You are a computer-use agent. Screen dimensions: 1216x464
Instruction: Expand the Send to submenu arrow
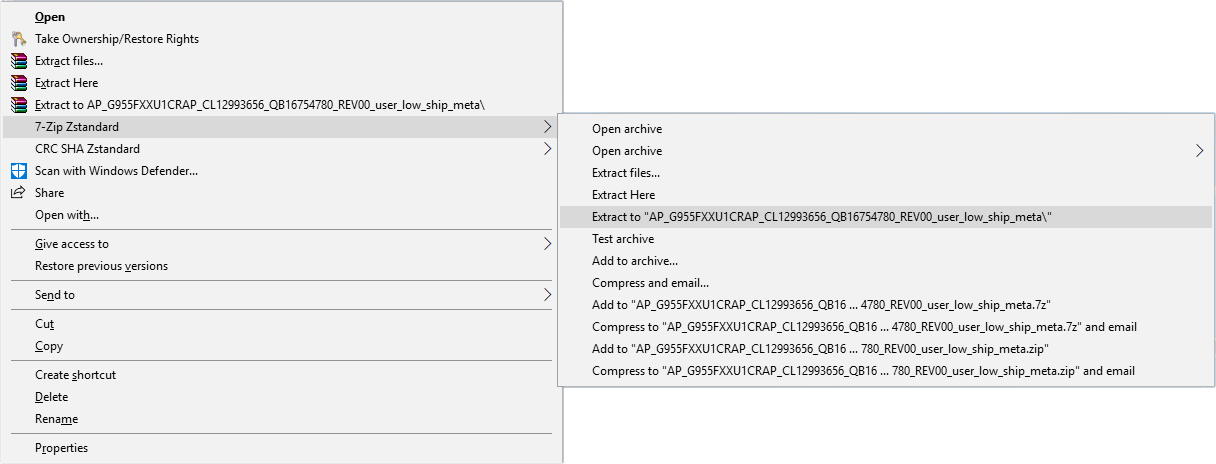546,295
